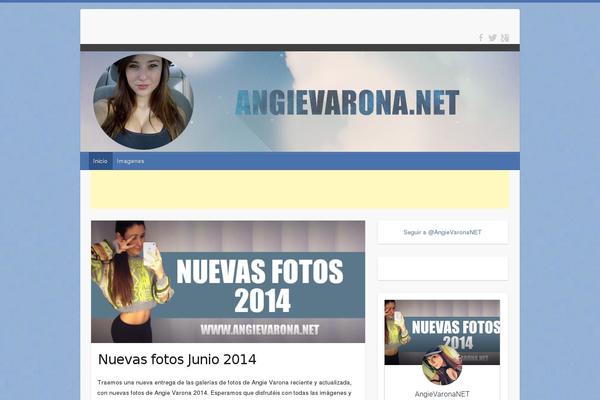Screen dimensions: 600x400
Task: Open the Imagenes menu item
Action: pyautogui.click(x=130, y=161)
